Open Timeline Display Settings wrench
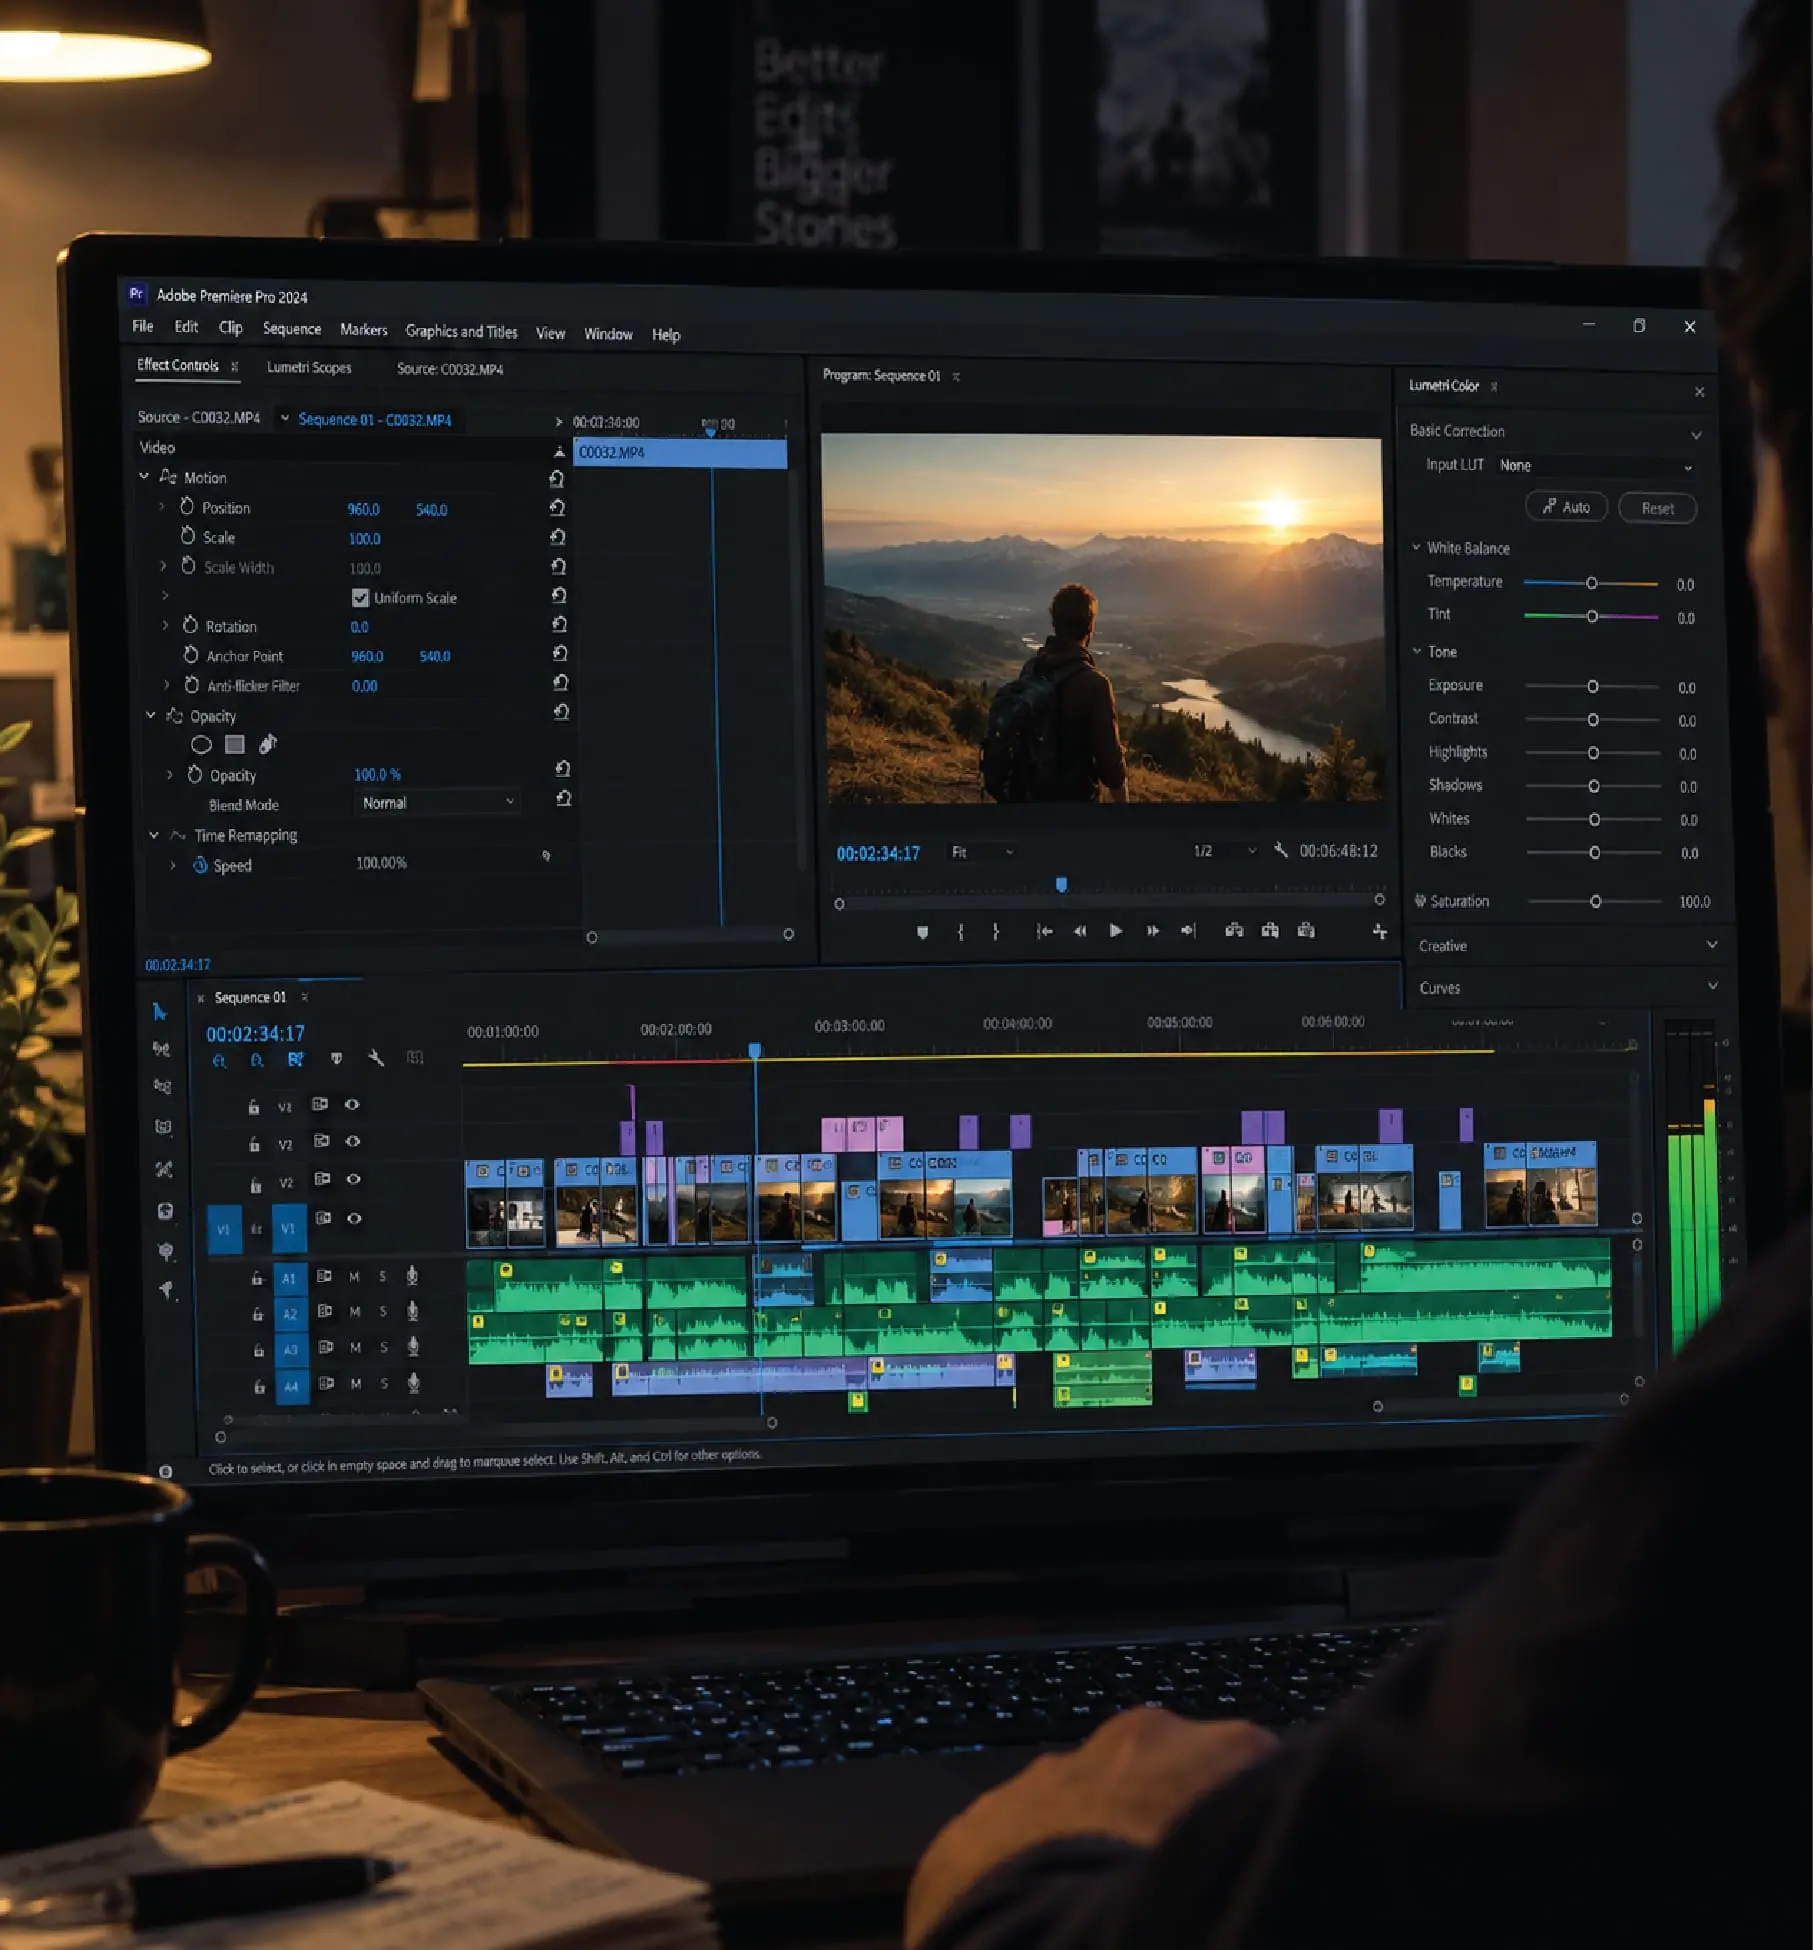 point(376,1058)
